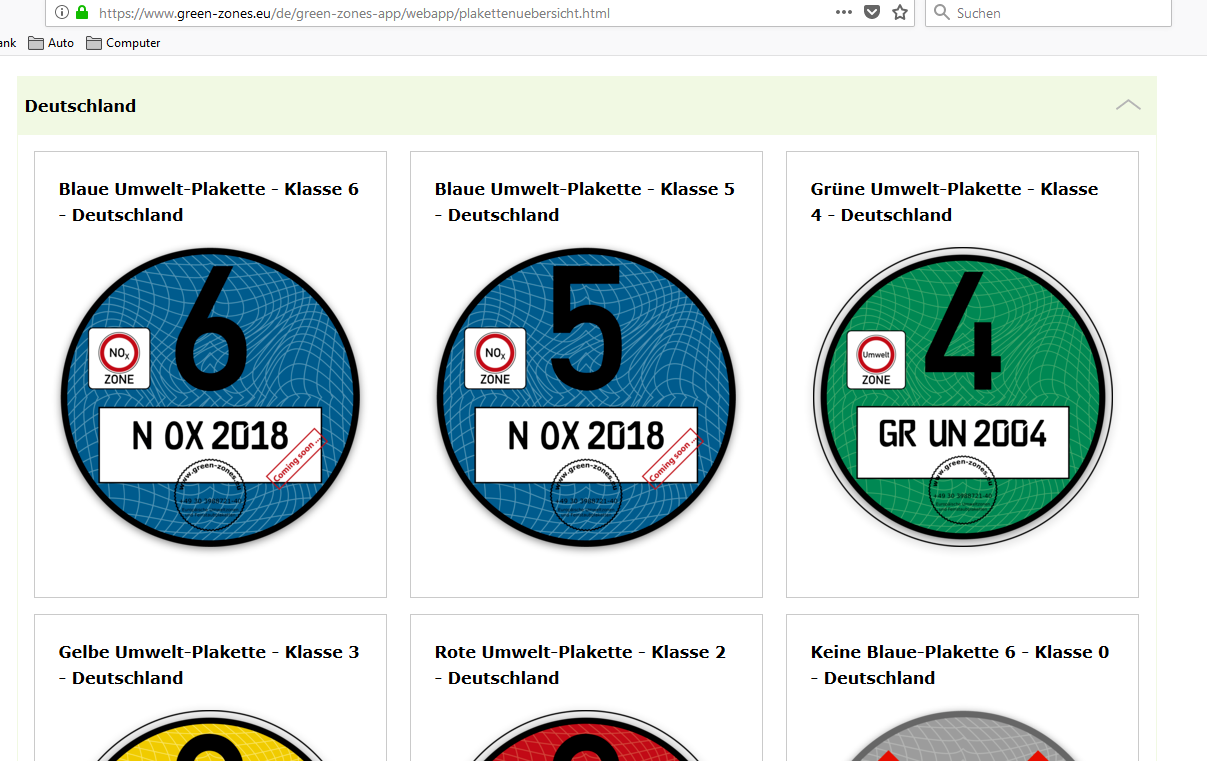The width and height of the screenshot is (1207, 761).
Task: Select the blue number 6 badge image
Action: (210, 397)
